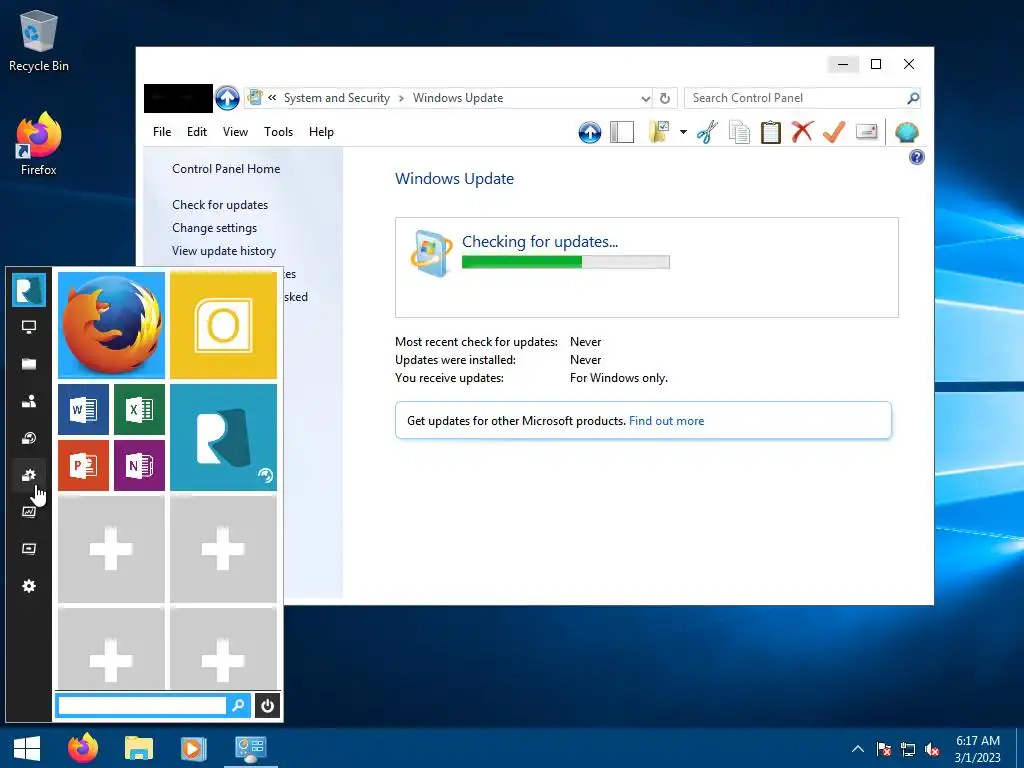Open the Action Center flag tray icon
This screenshot has width=1024, height=768.
pos(884,749)
